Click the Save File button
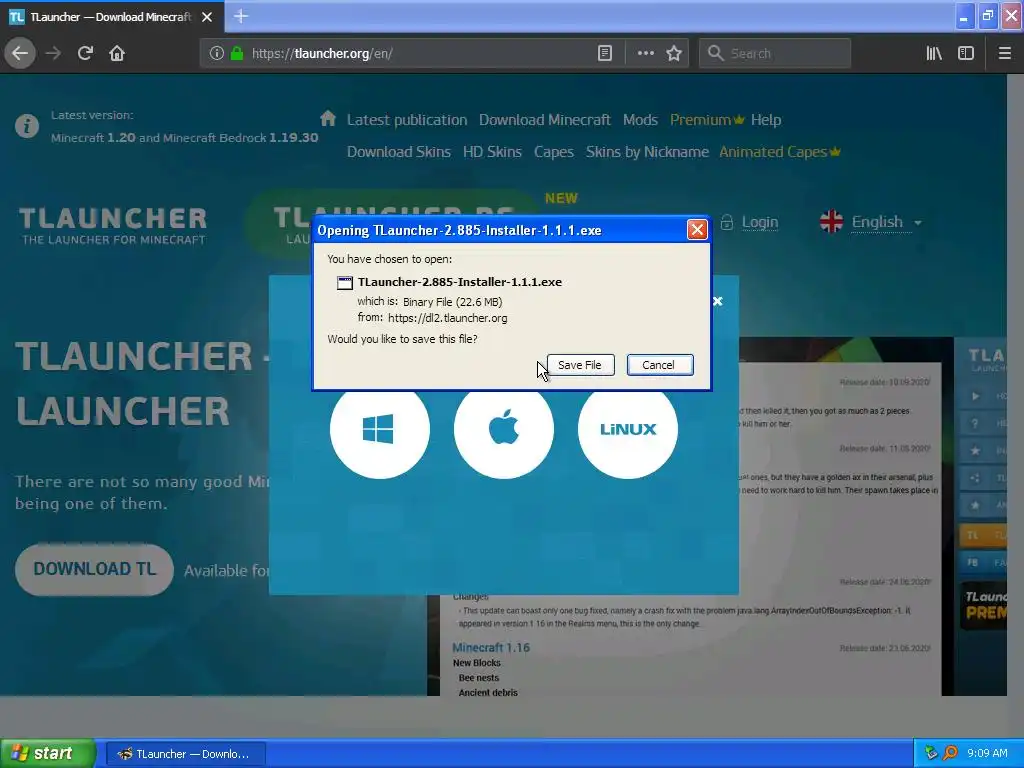 (x=580, y=365)
